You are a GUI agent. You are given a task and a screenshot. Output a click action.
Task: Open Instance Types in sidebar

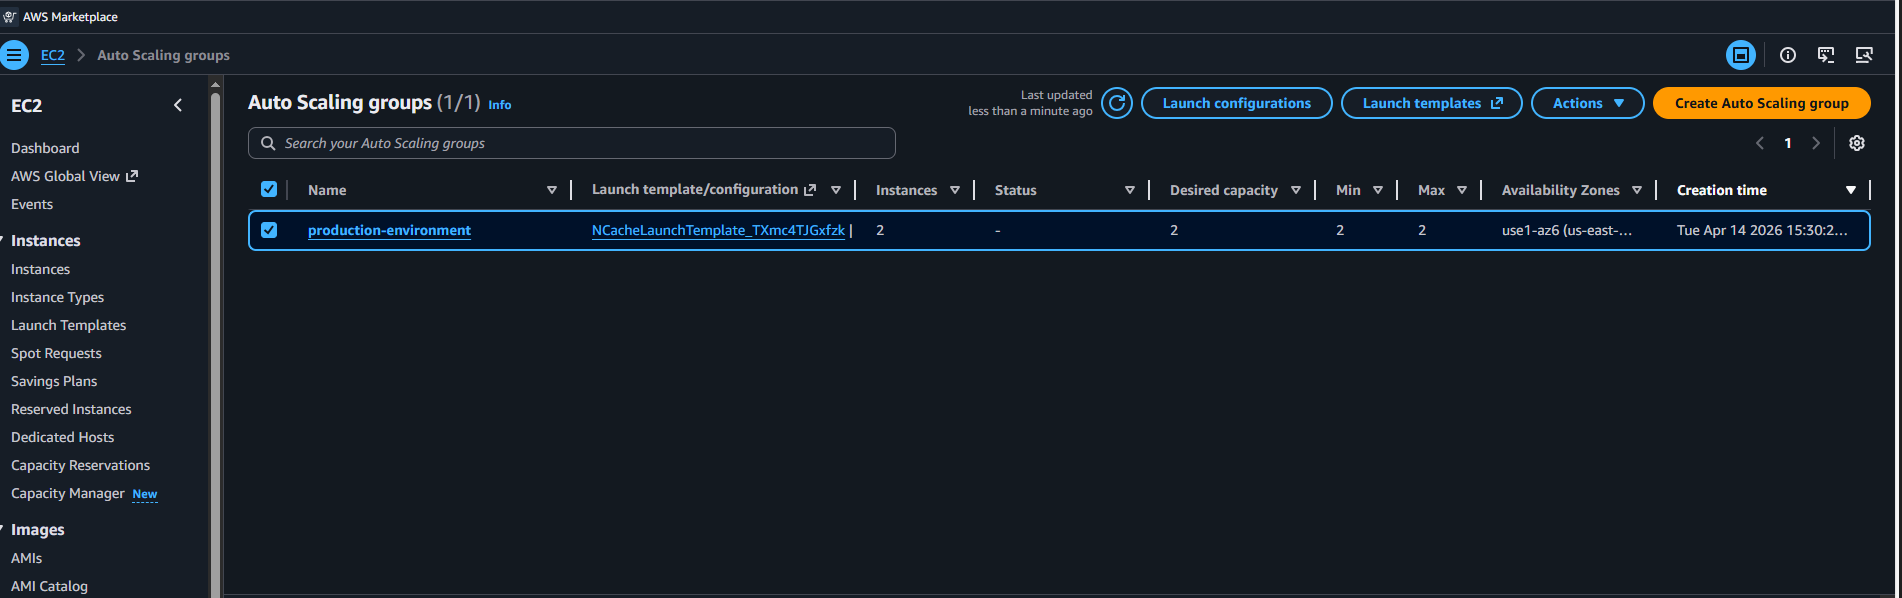coord(57,297)
